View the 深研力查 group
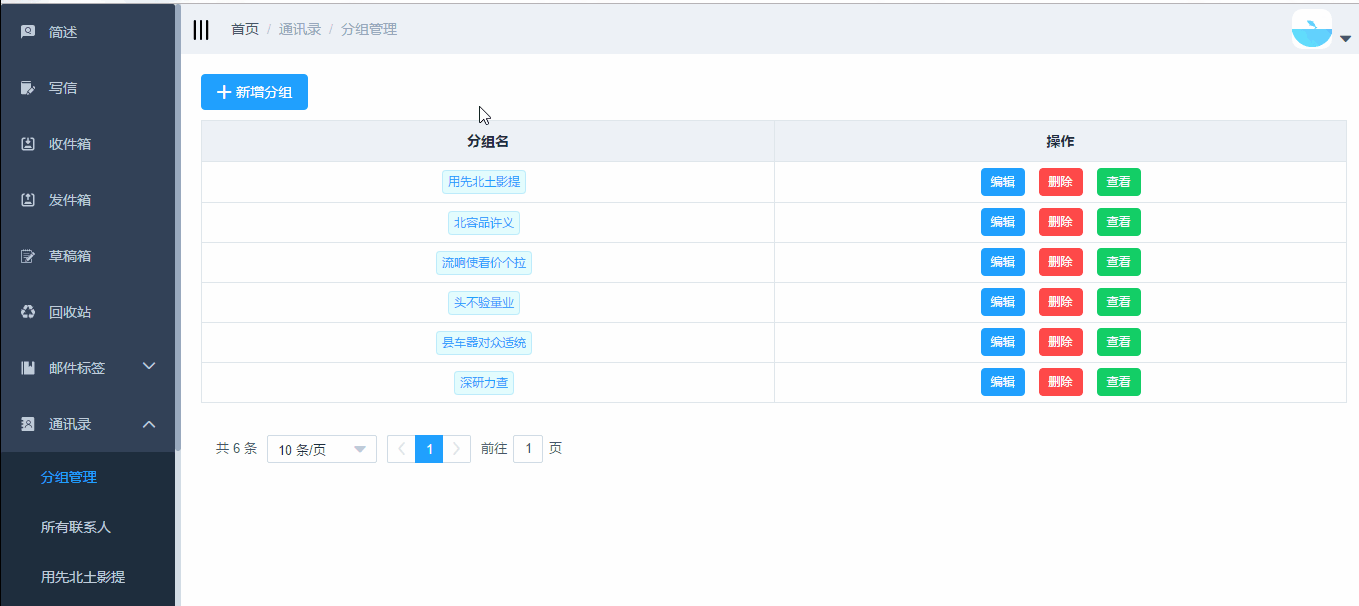The image size is (1359, 606). pyautogui.click(x=1118, y=382)
